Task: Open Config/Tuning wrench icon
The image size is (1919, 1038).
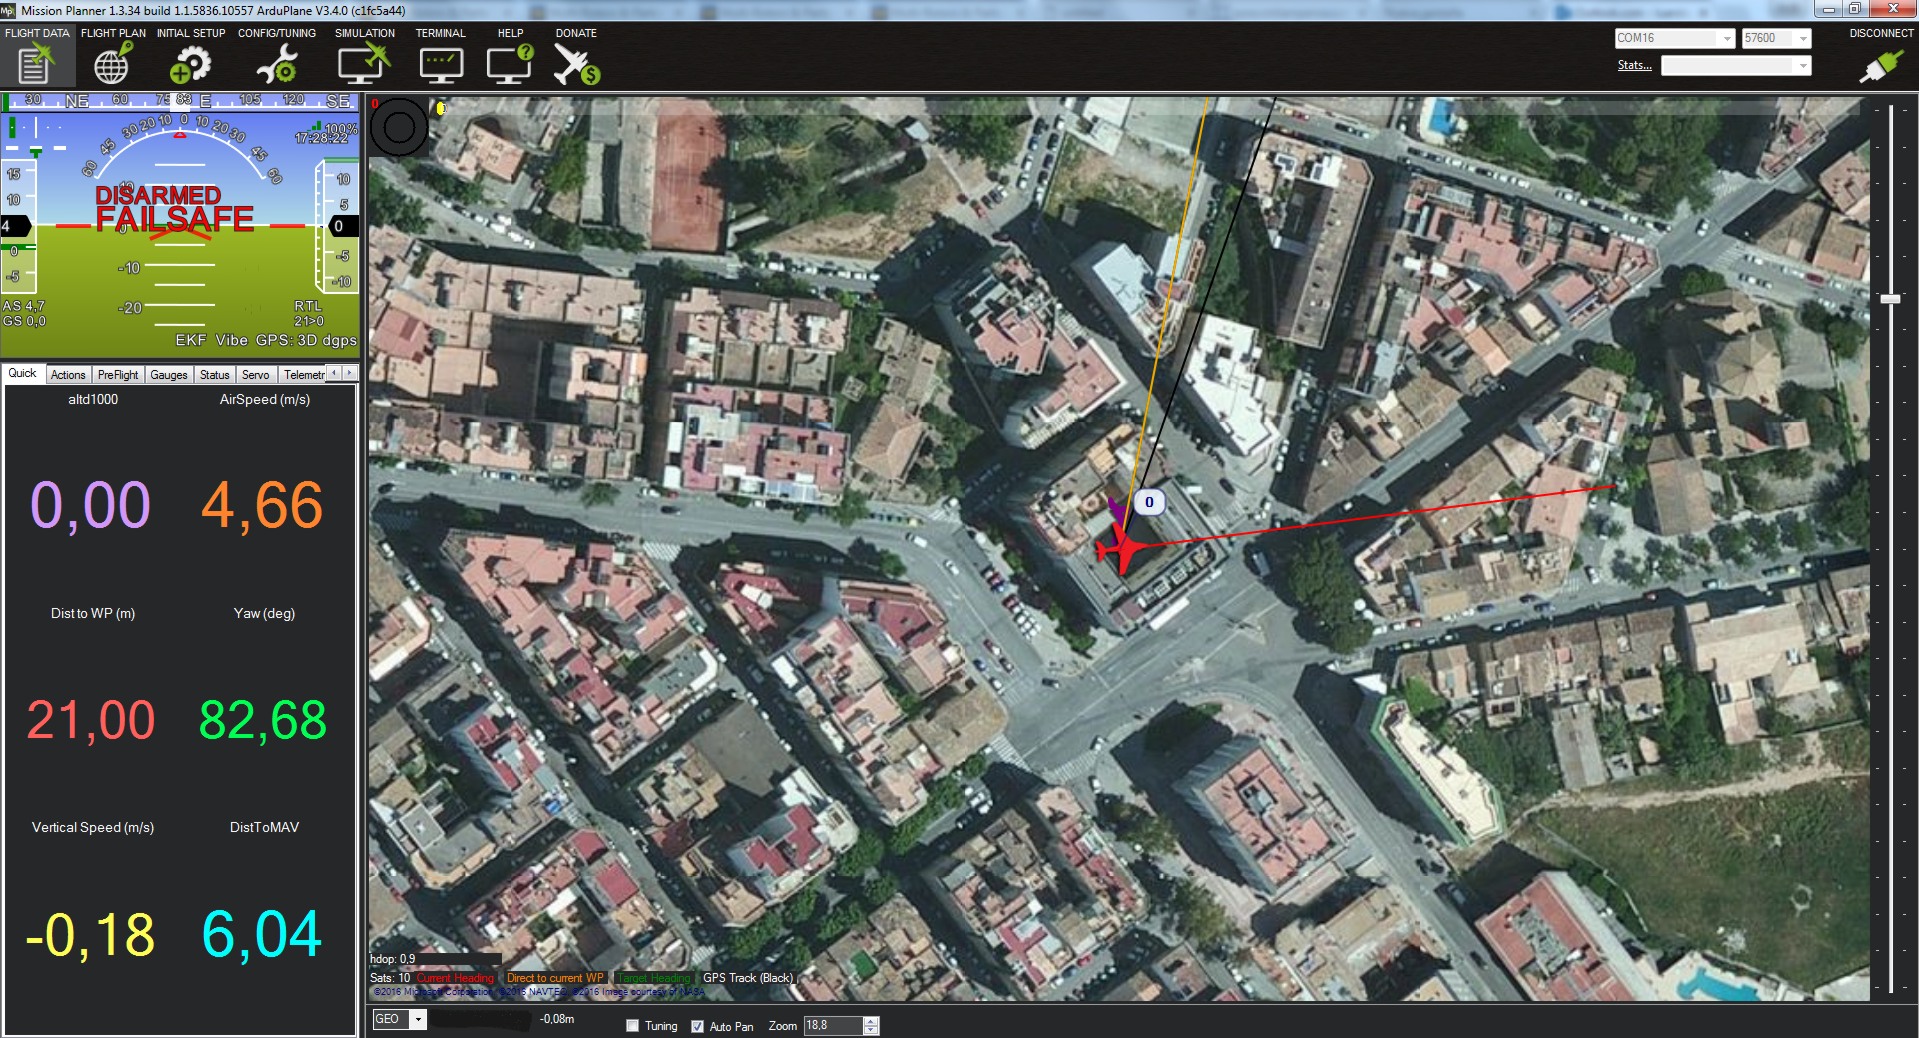Action: click(277, 64)
